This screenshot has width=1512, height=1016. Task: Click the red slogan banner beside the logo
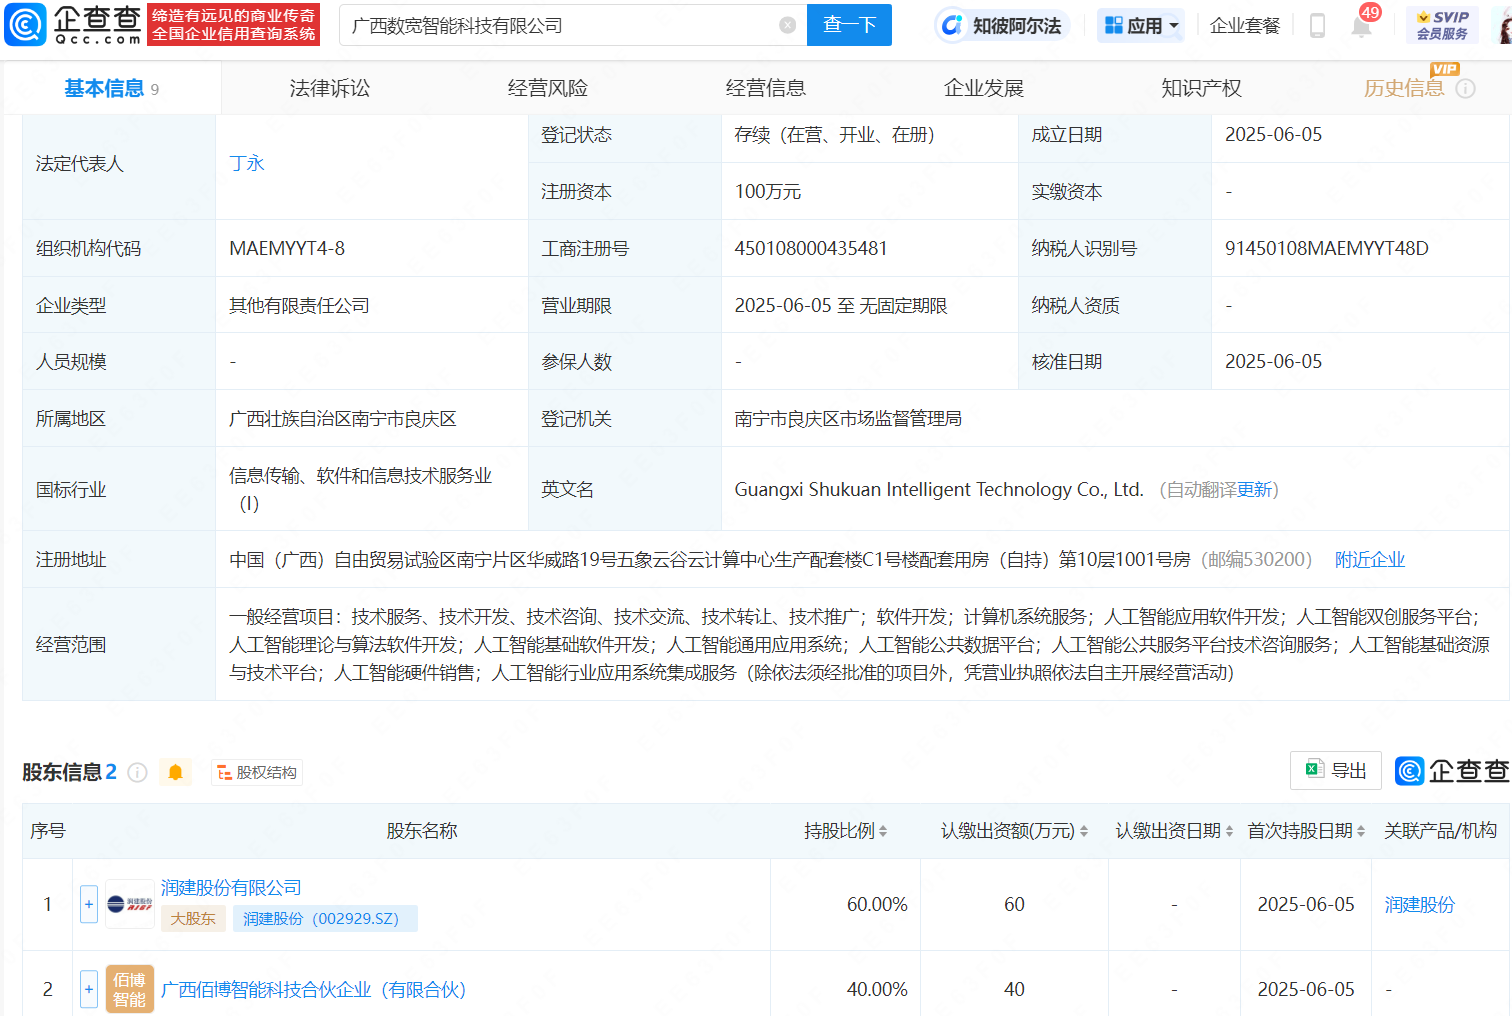234,25
